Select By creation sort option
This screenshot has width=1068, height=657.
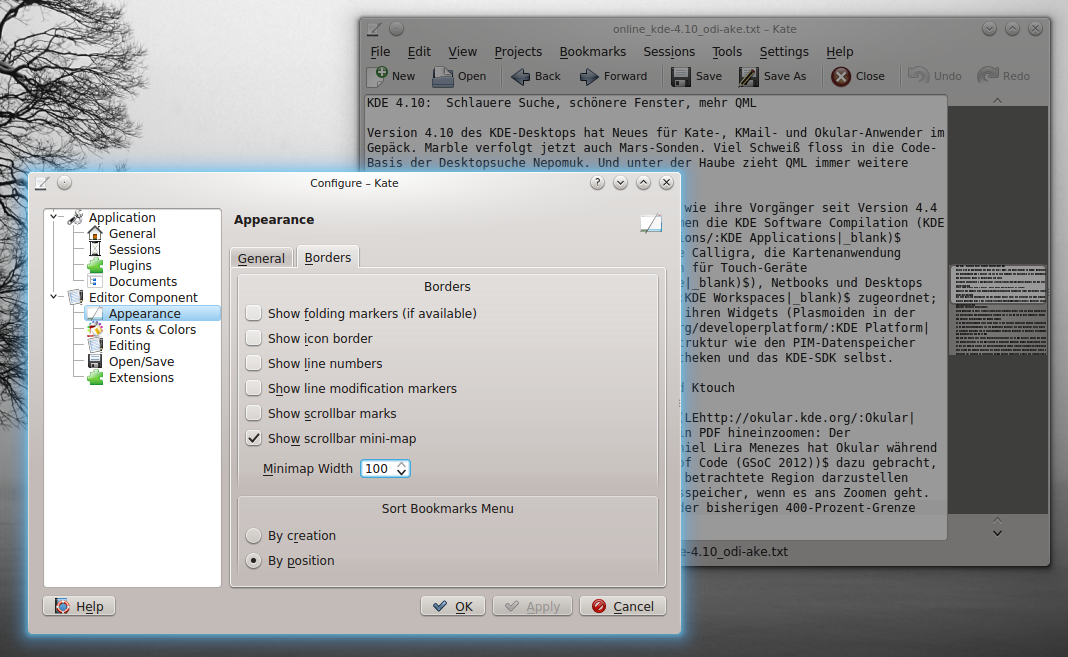[x=254, y=536]
